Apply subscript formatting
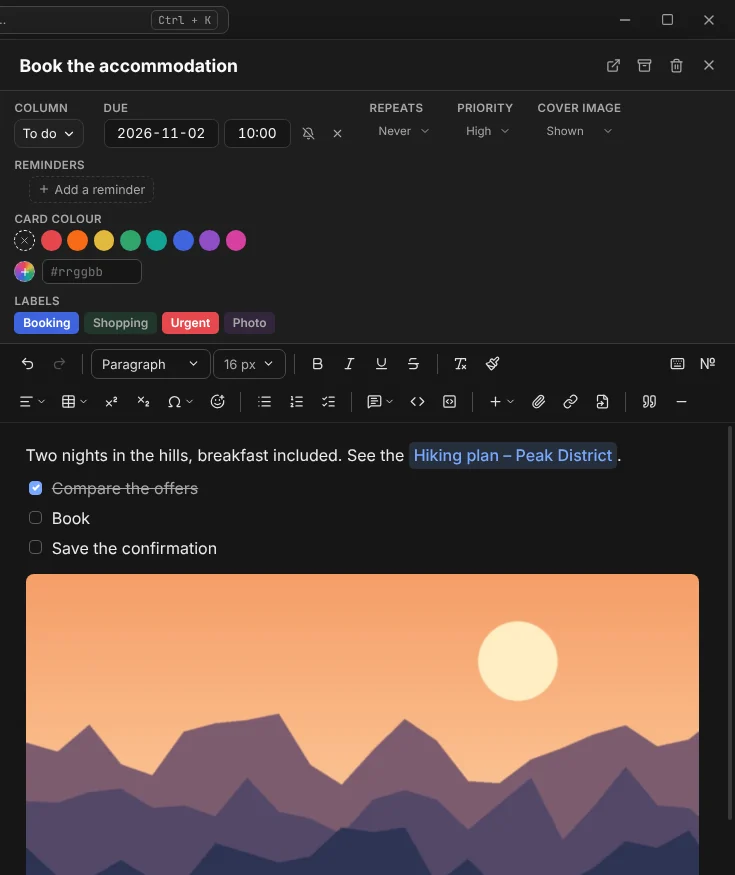Screen dimensions: 735x875 tap(143, 402)
